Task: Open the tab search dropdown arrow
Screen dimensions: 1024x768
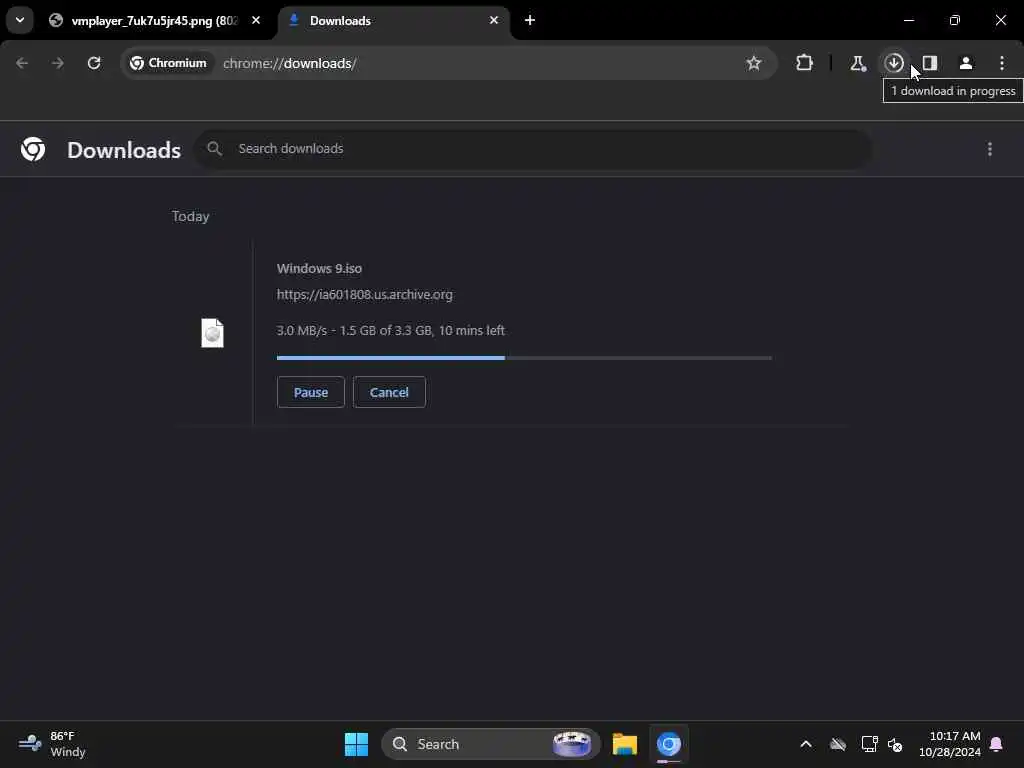Action: (20, 20)
